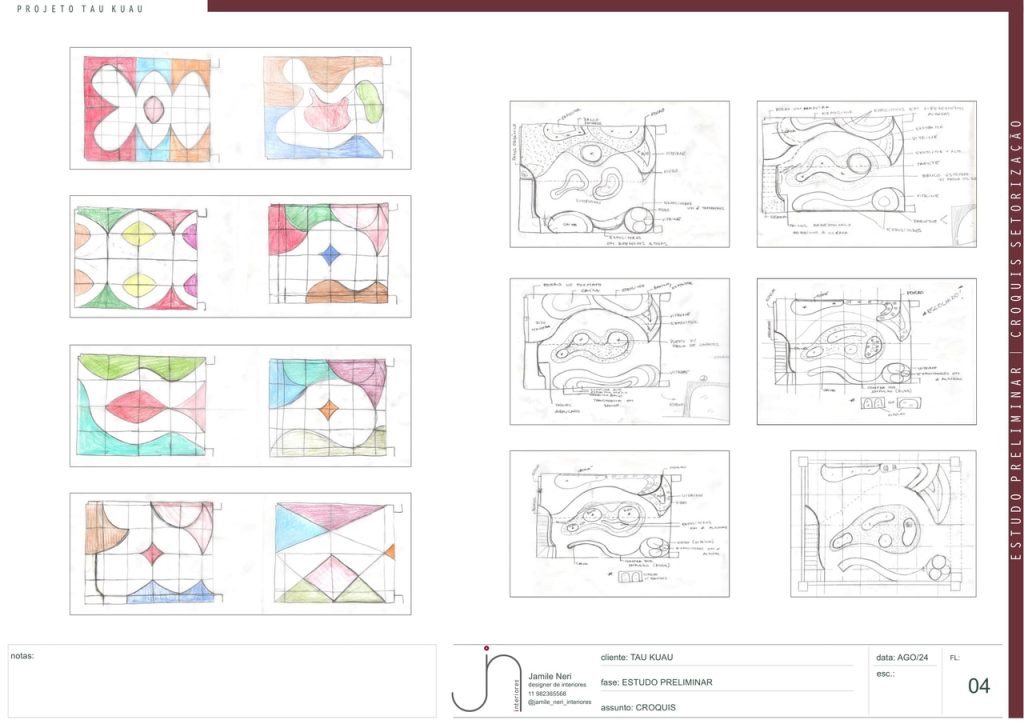Image resolution: width=1024 pixels, height=724 pixels.
Task: Select the colored sketch with green oval blob
Action: [323, 107]
